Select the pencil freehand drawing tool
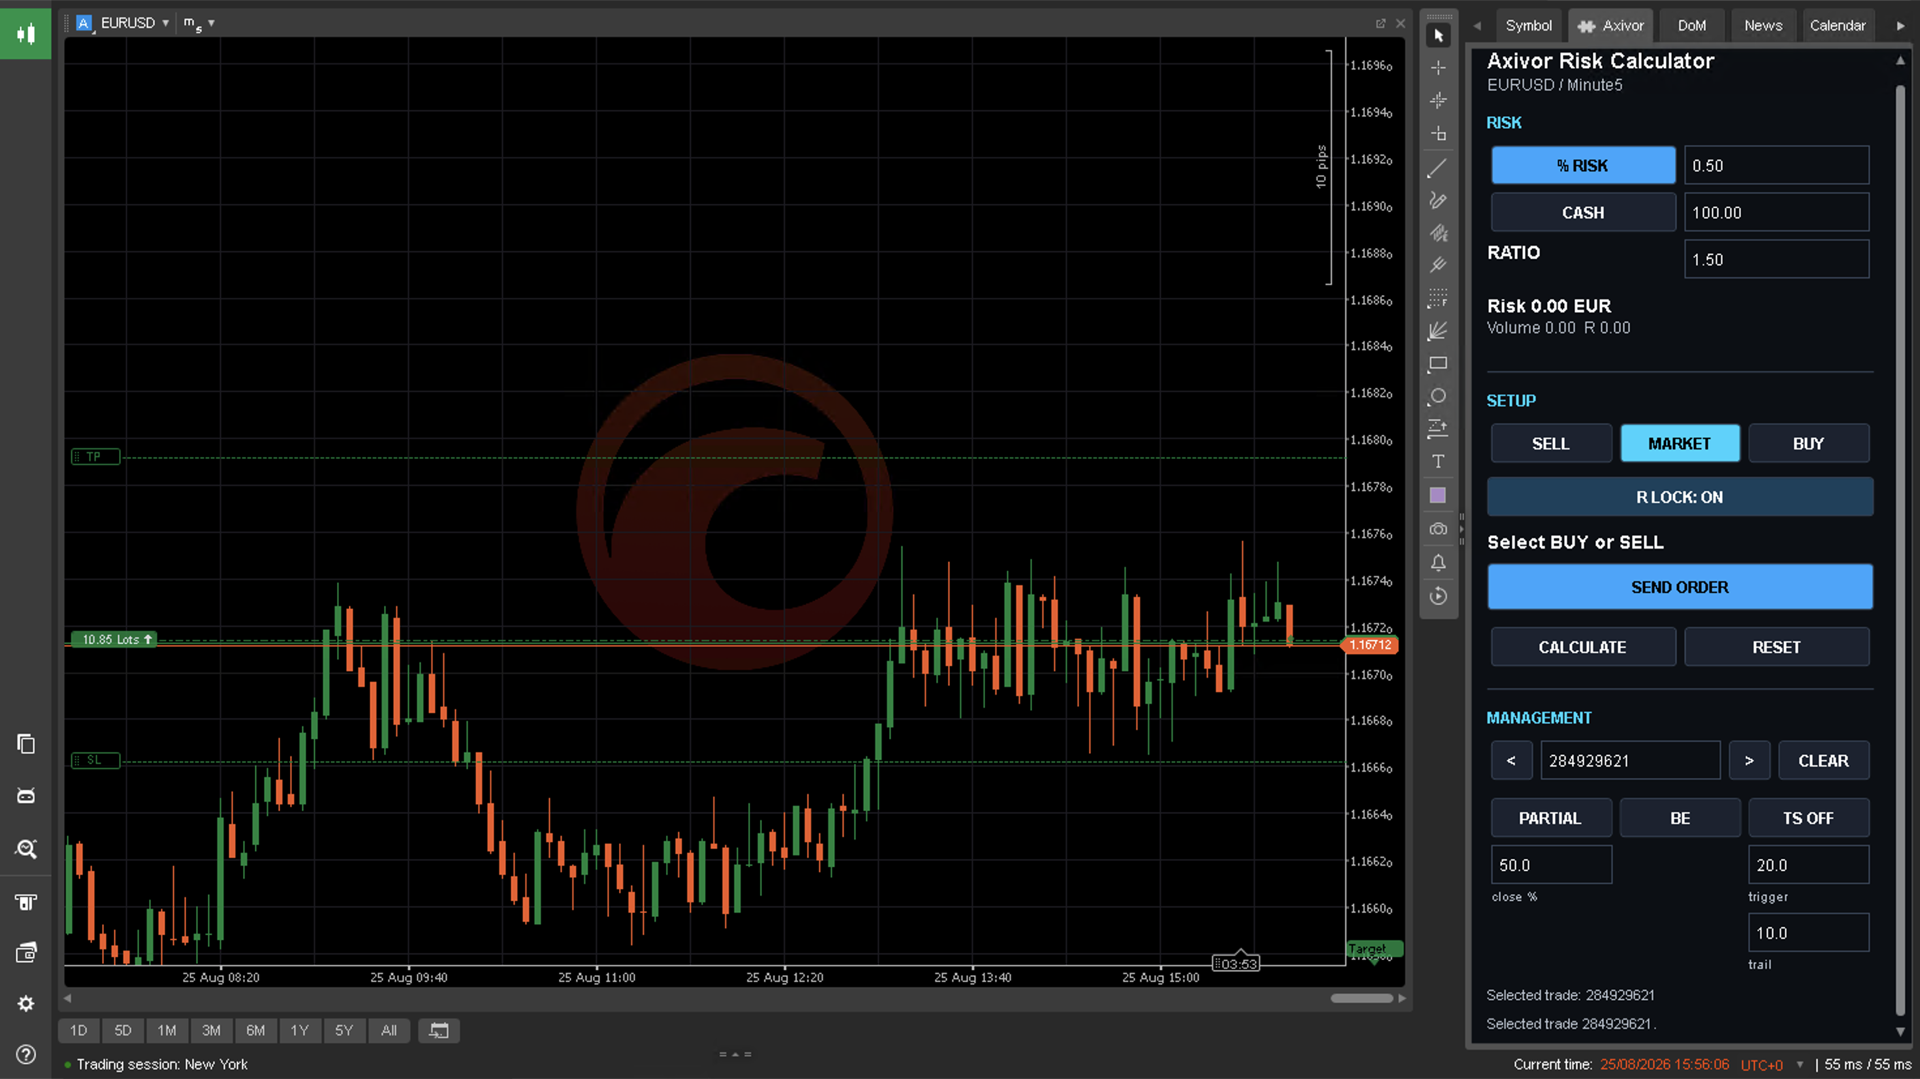 (1438, 200)
